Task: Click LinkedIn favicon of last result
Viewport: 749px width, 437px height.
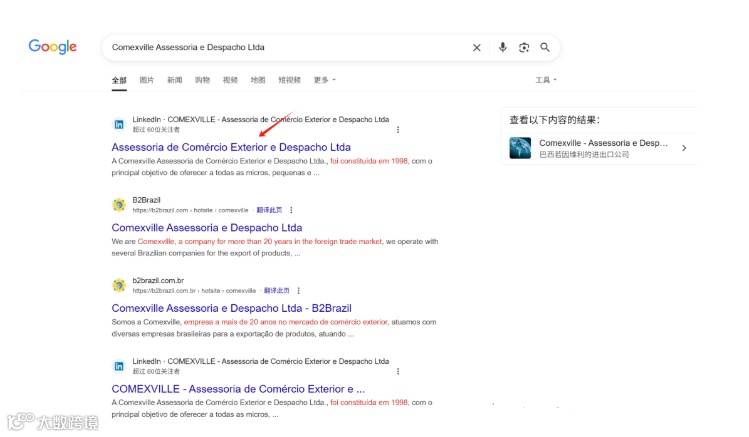Action: point(119,366)
